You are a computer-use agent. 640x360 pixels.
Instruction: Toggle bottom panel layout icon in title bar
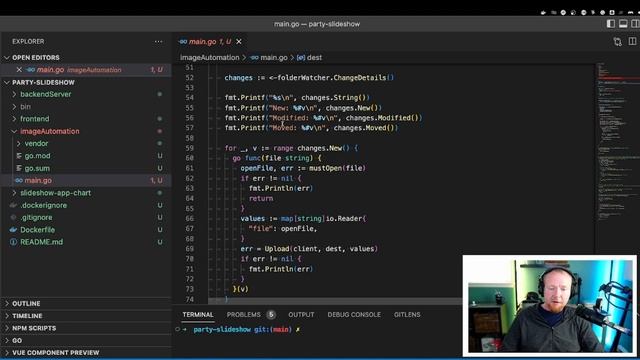pos(623,24)
